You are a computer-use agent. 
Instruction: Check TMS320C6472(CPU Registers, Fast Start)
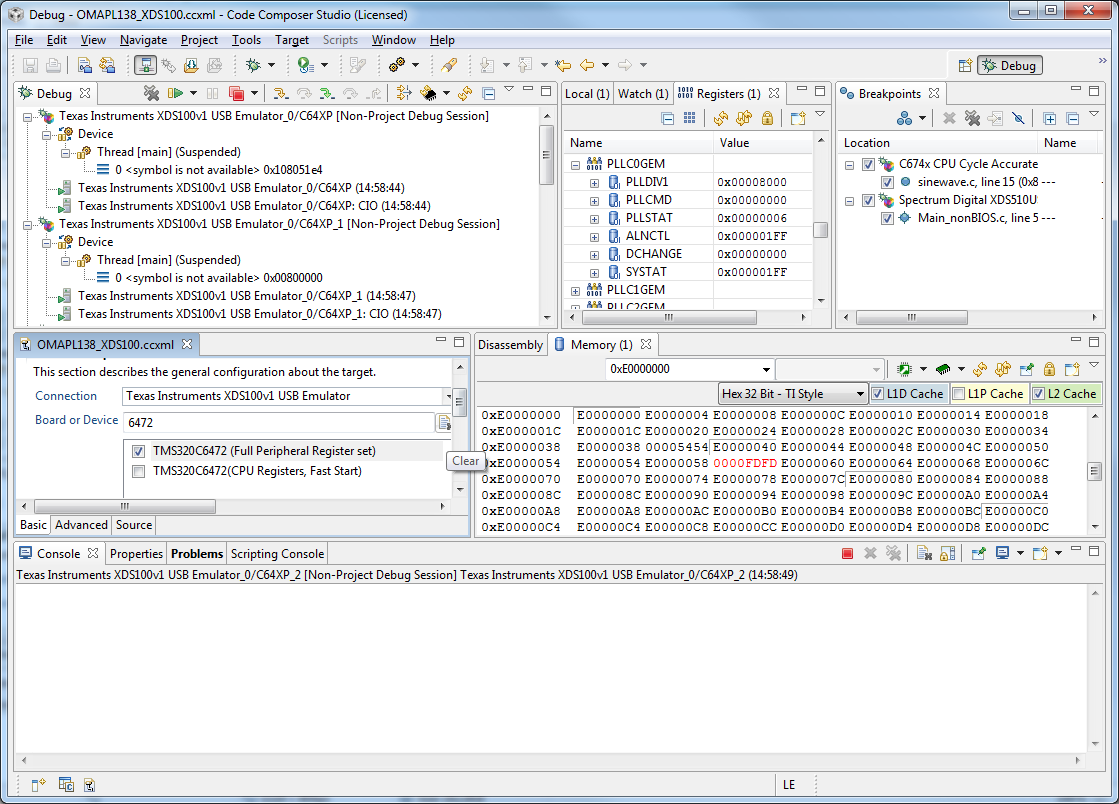[138, 471]
